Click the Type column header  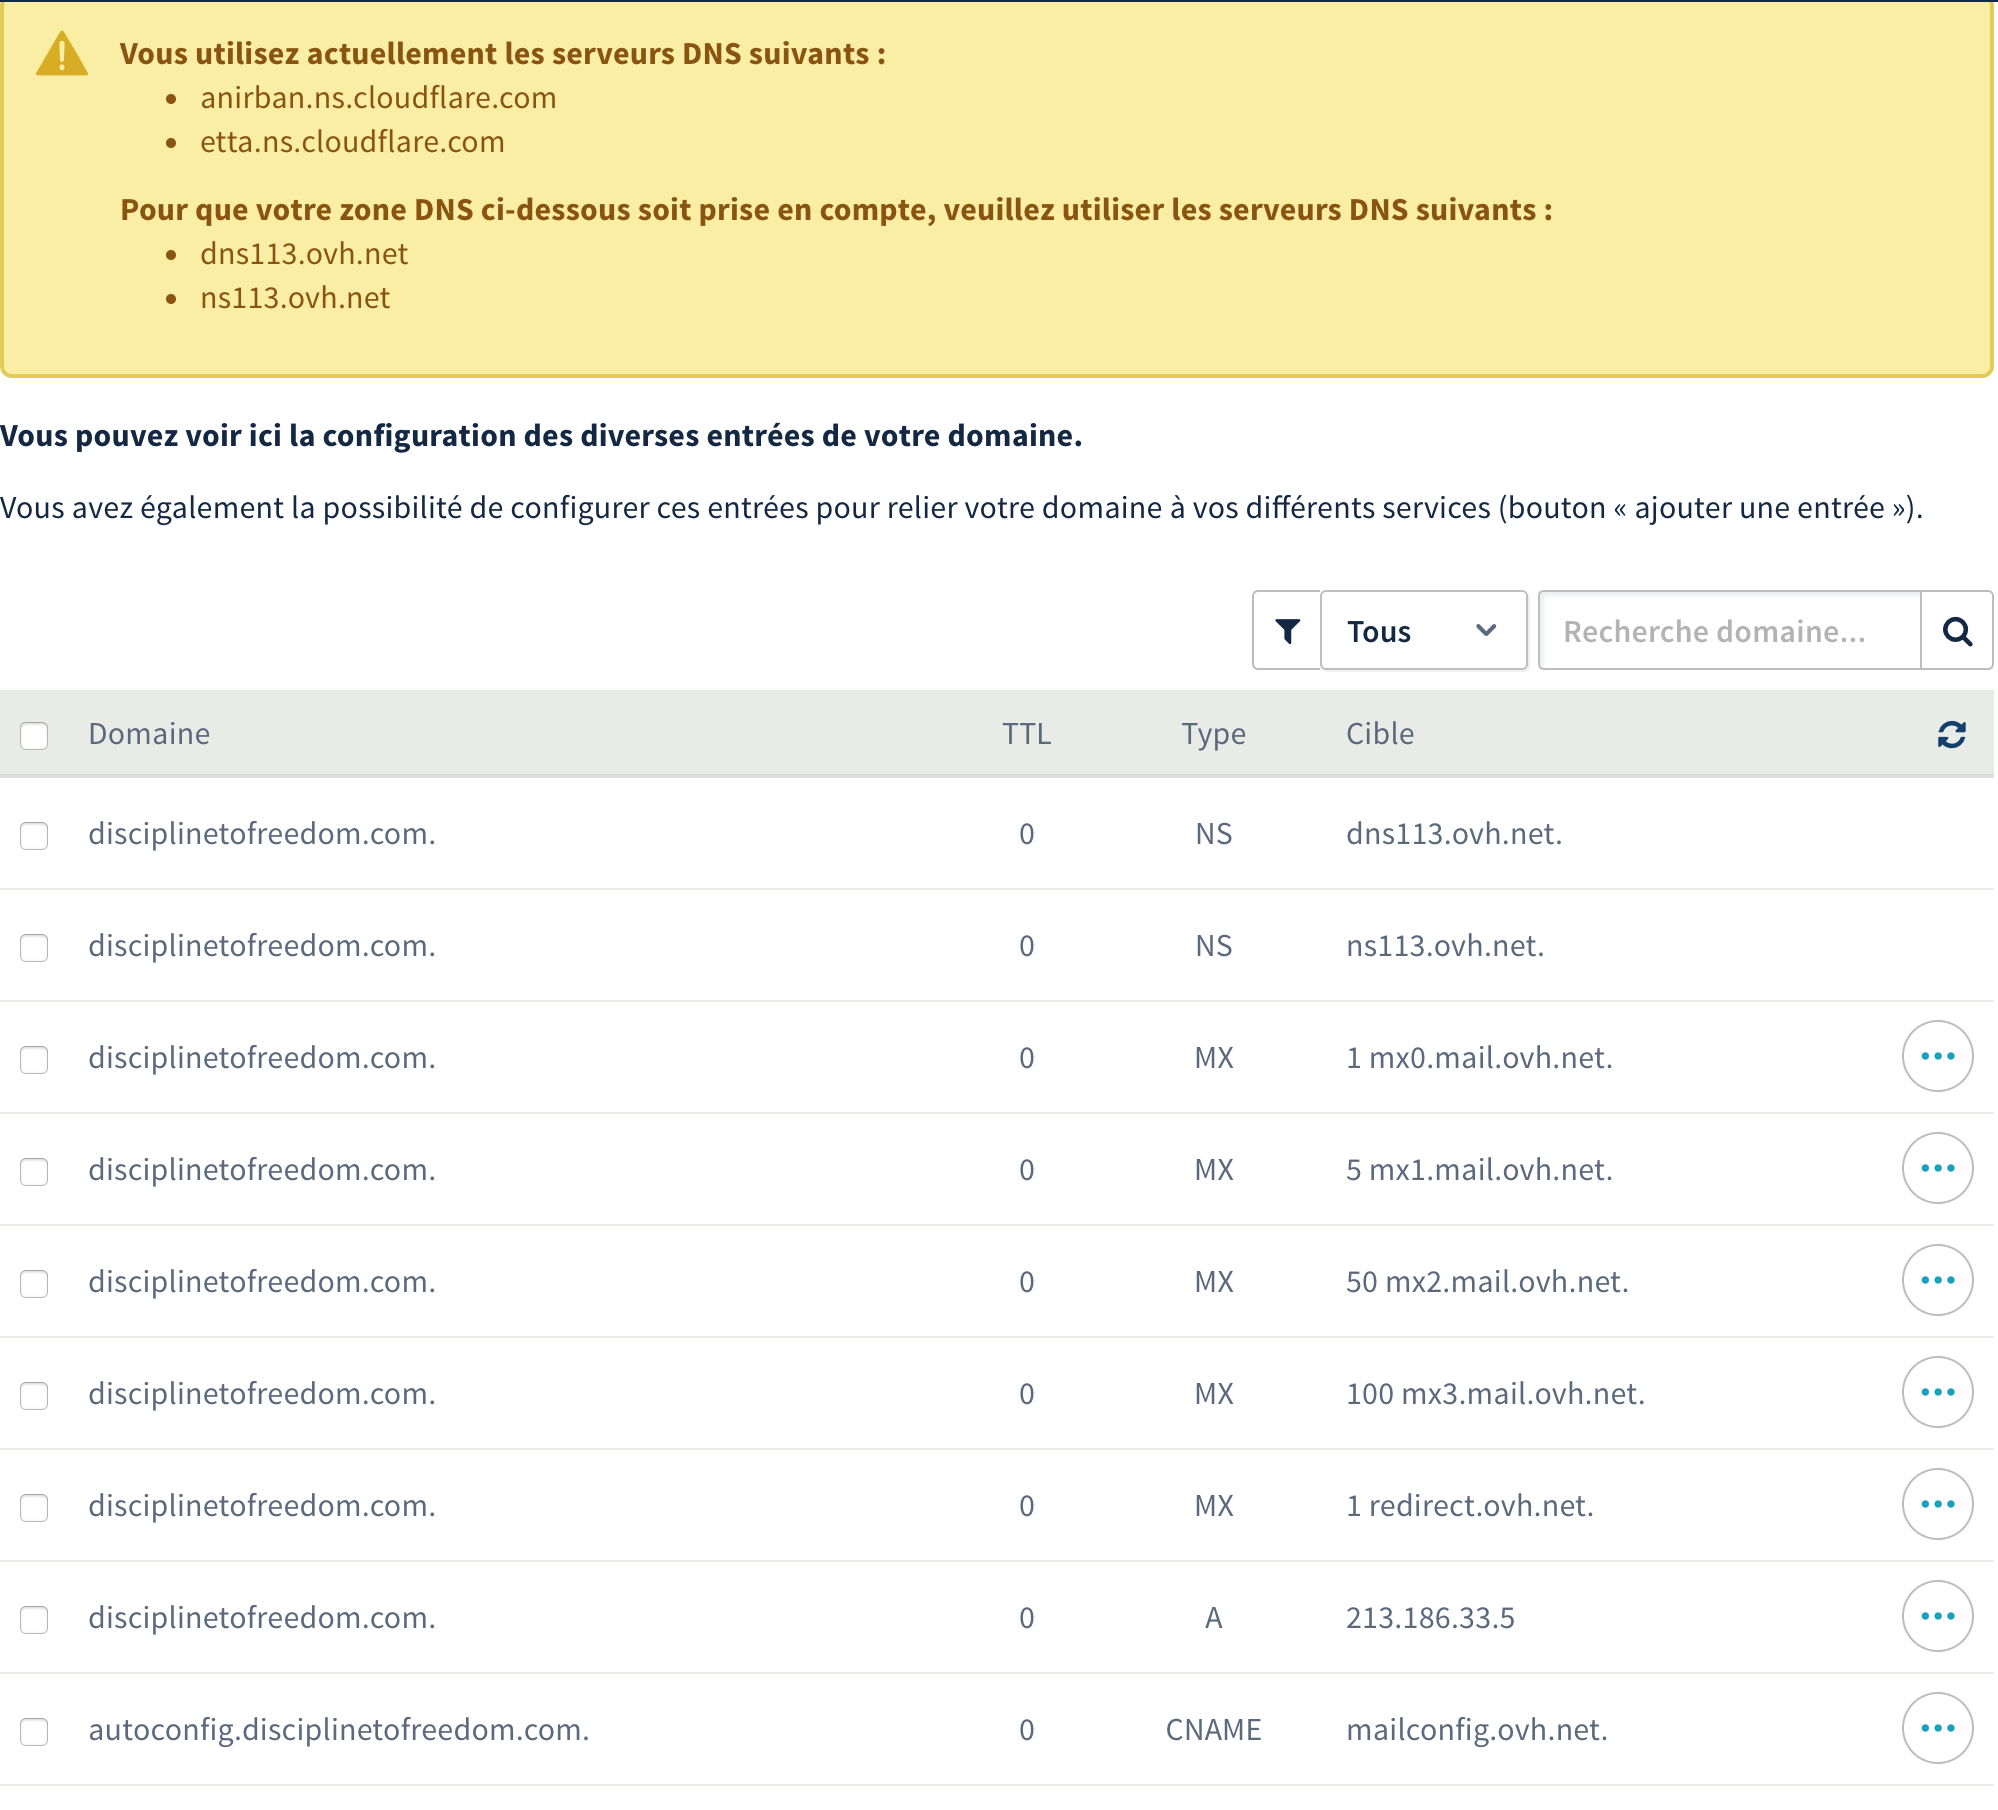(x=1213, y=734)
